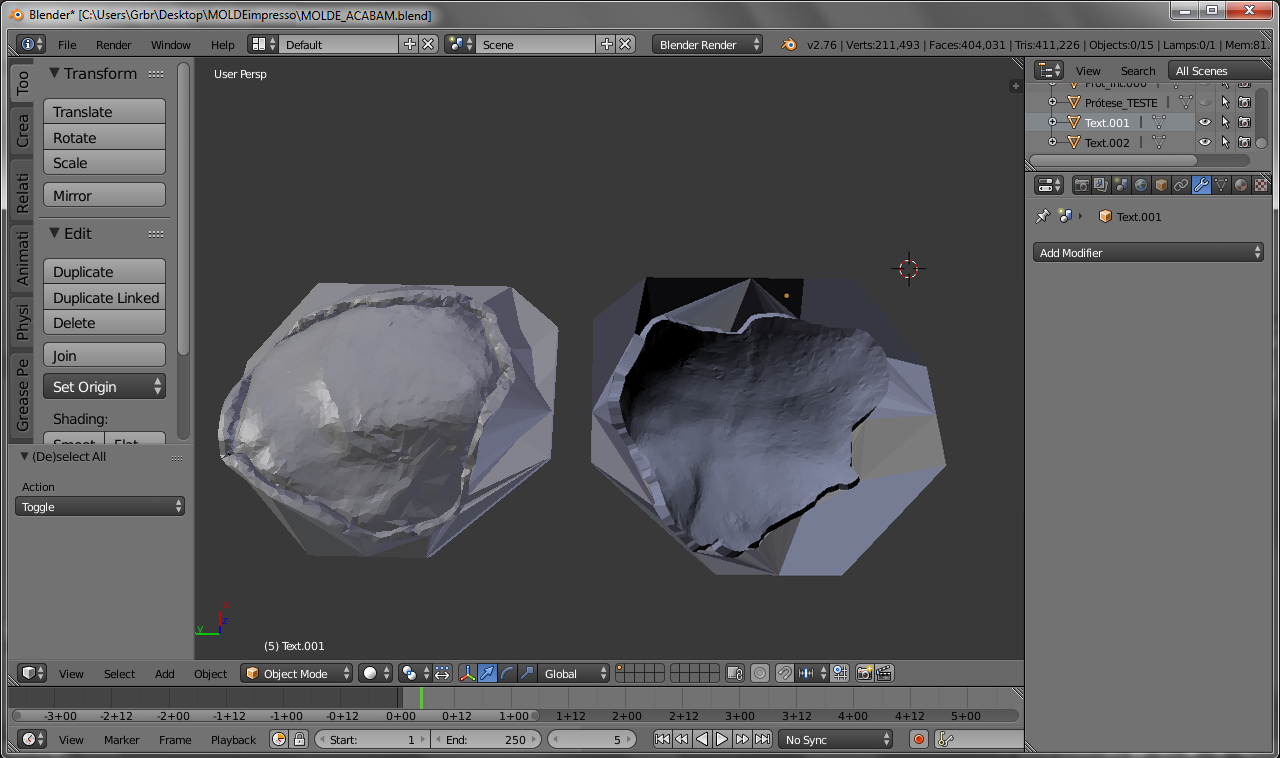
Task: Open the Render Layers properties icon
Action: [x=1101, y=185]
